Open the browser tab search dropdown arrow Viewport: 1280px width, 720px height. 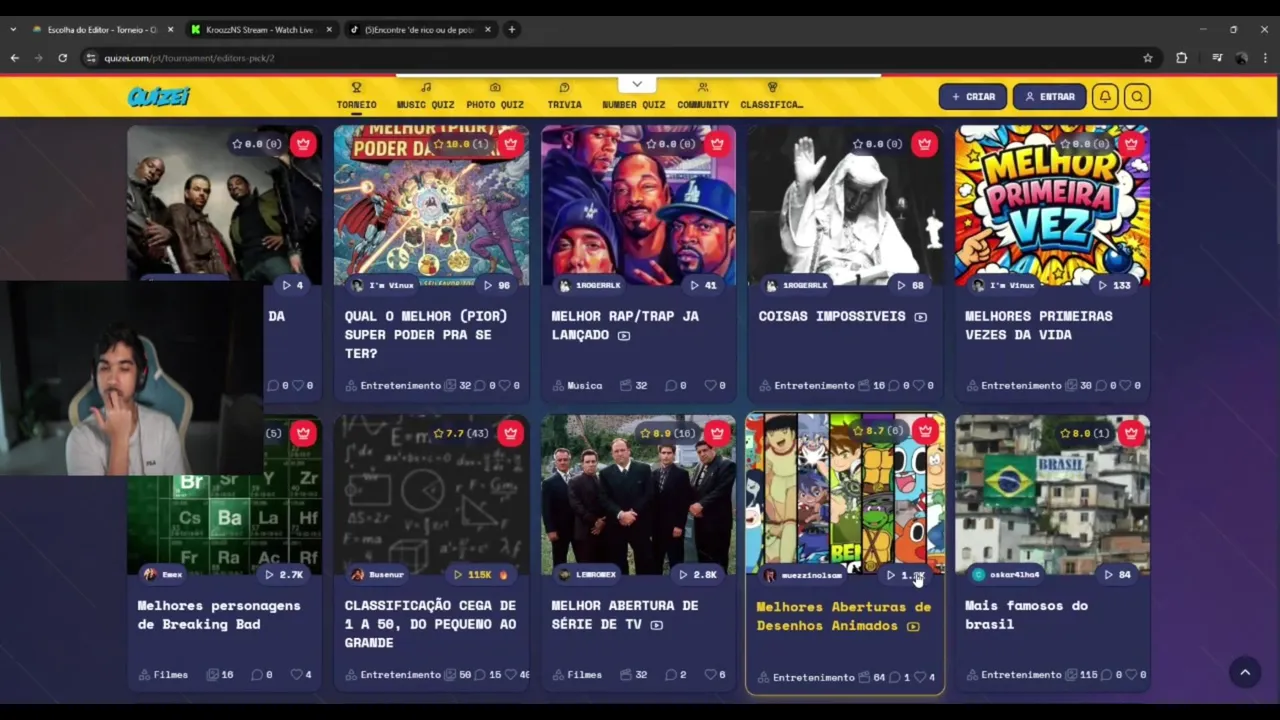click(12, 30)
